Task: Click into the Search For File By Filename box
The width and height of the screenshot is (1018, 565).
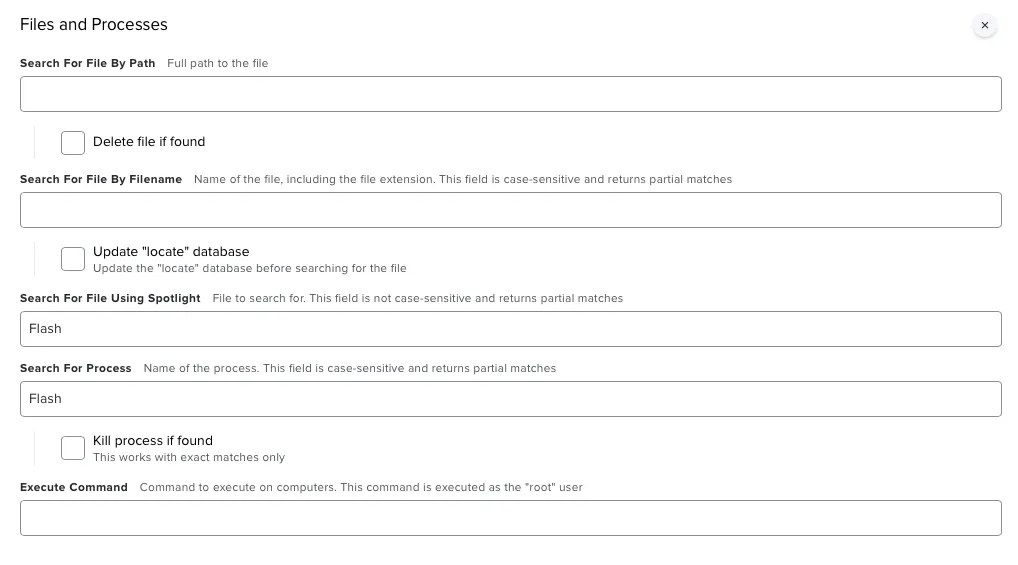Action: point(510,210)
